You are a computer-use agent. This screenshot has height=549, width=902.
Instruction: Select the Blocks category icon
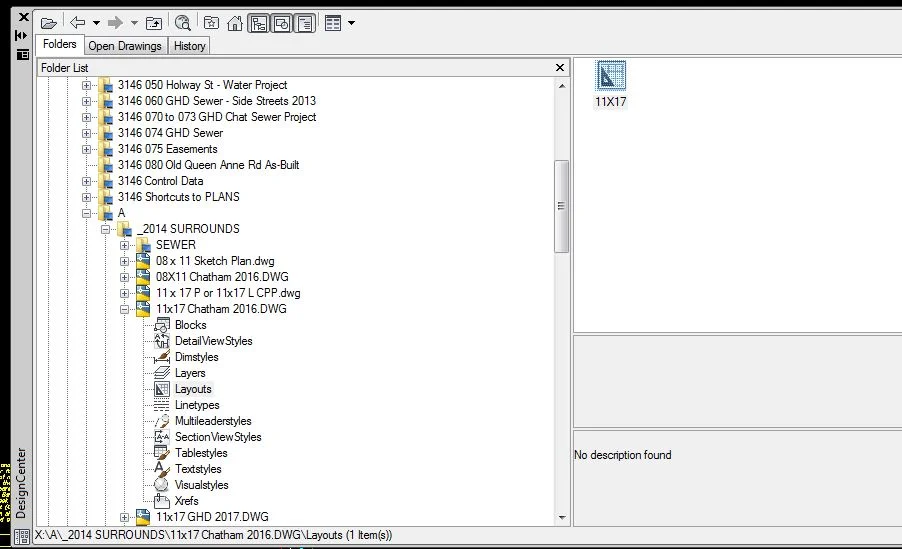[x=162, y=325]
